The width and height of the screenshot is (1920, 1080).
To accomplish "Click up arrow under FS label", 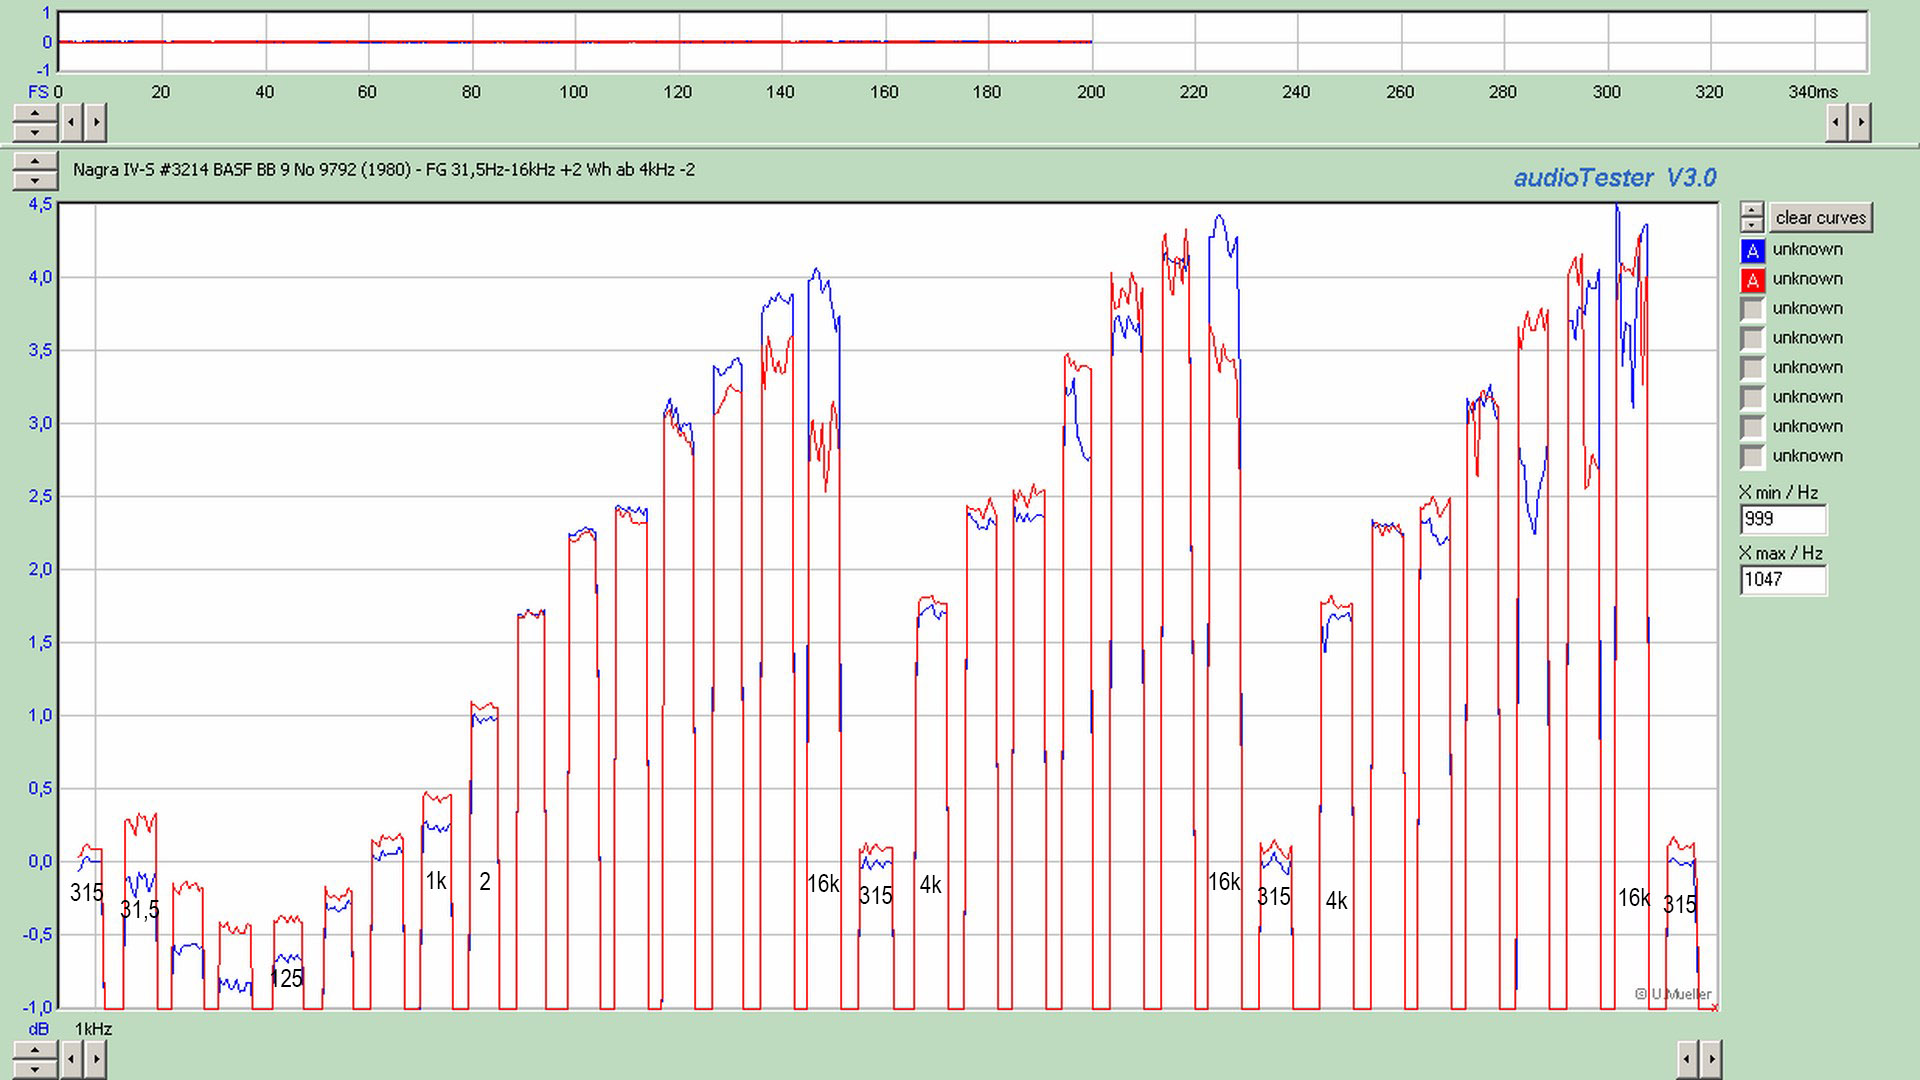I will tap(35, 115).
